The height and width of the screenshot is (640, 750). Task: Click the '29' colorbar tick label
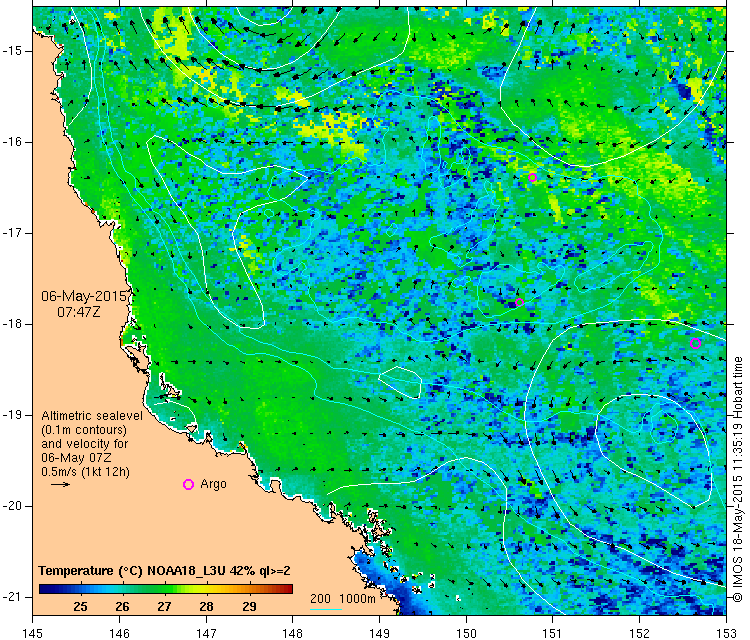(x=249, y=607)
